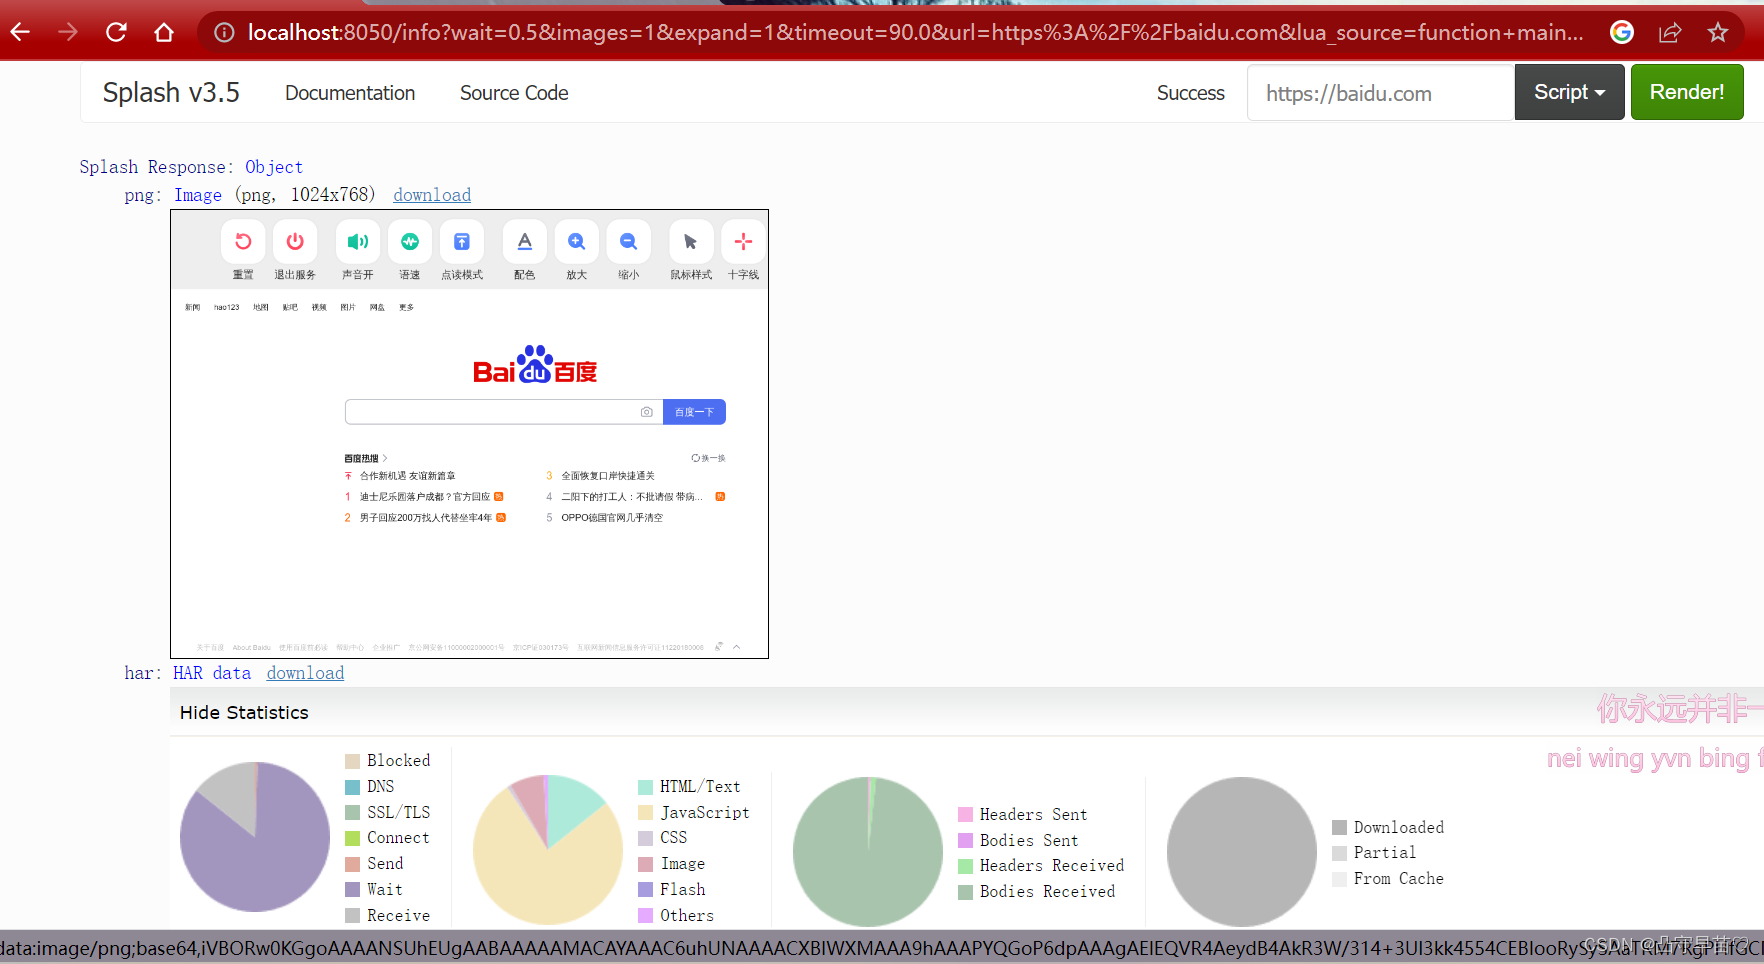Click the Google icon in address bar
The width and height of the screenshot is (1764, 964).
[1622, 32]
